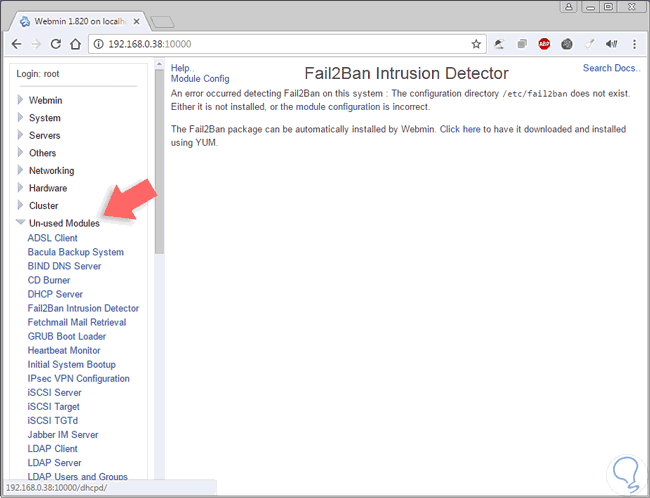Close the Webmin 1.820 tab
This screenshot has width=650, height=498.
coord(136,22)
